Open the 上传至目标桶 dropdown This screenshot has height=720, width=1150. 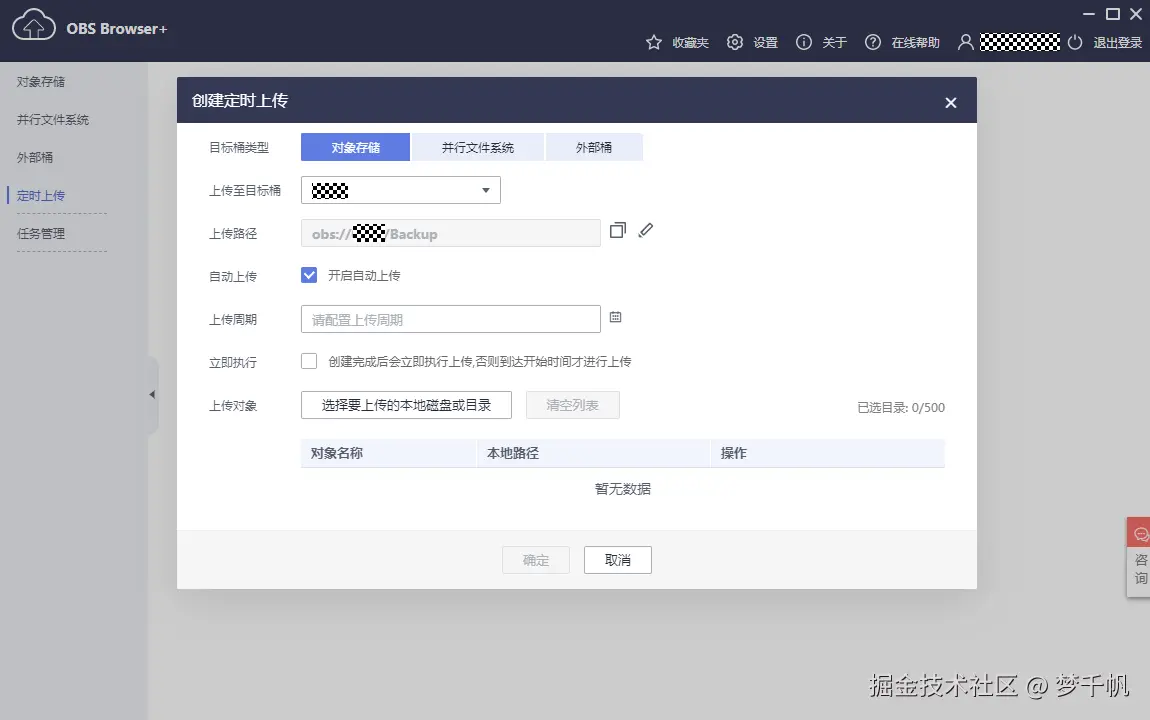400,191
